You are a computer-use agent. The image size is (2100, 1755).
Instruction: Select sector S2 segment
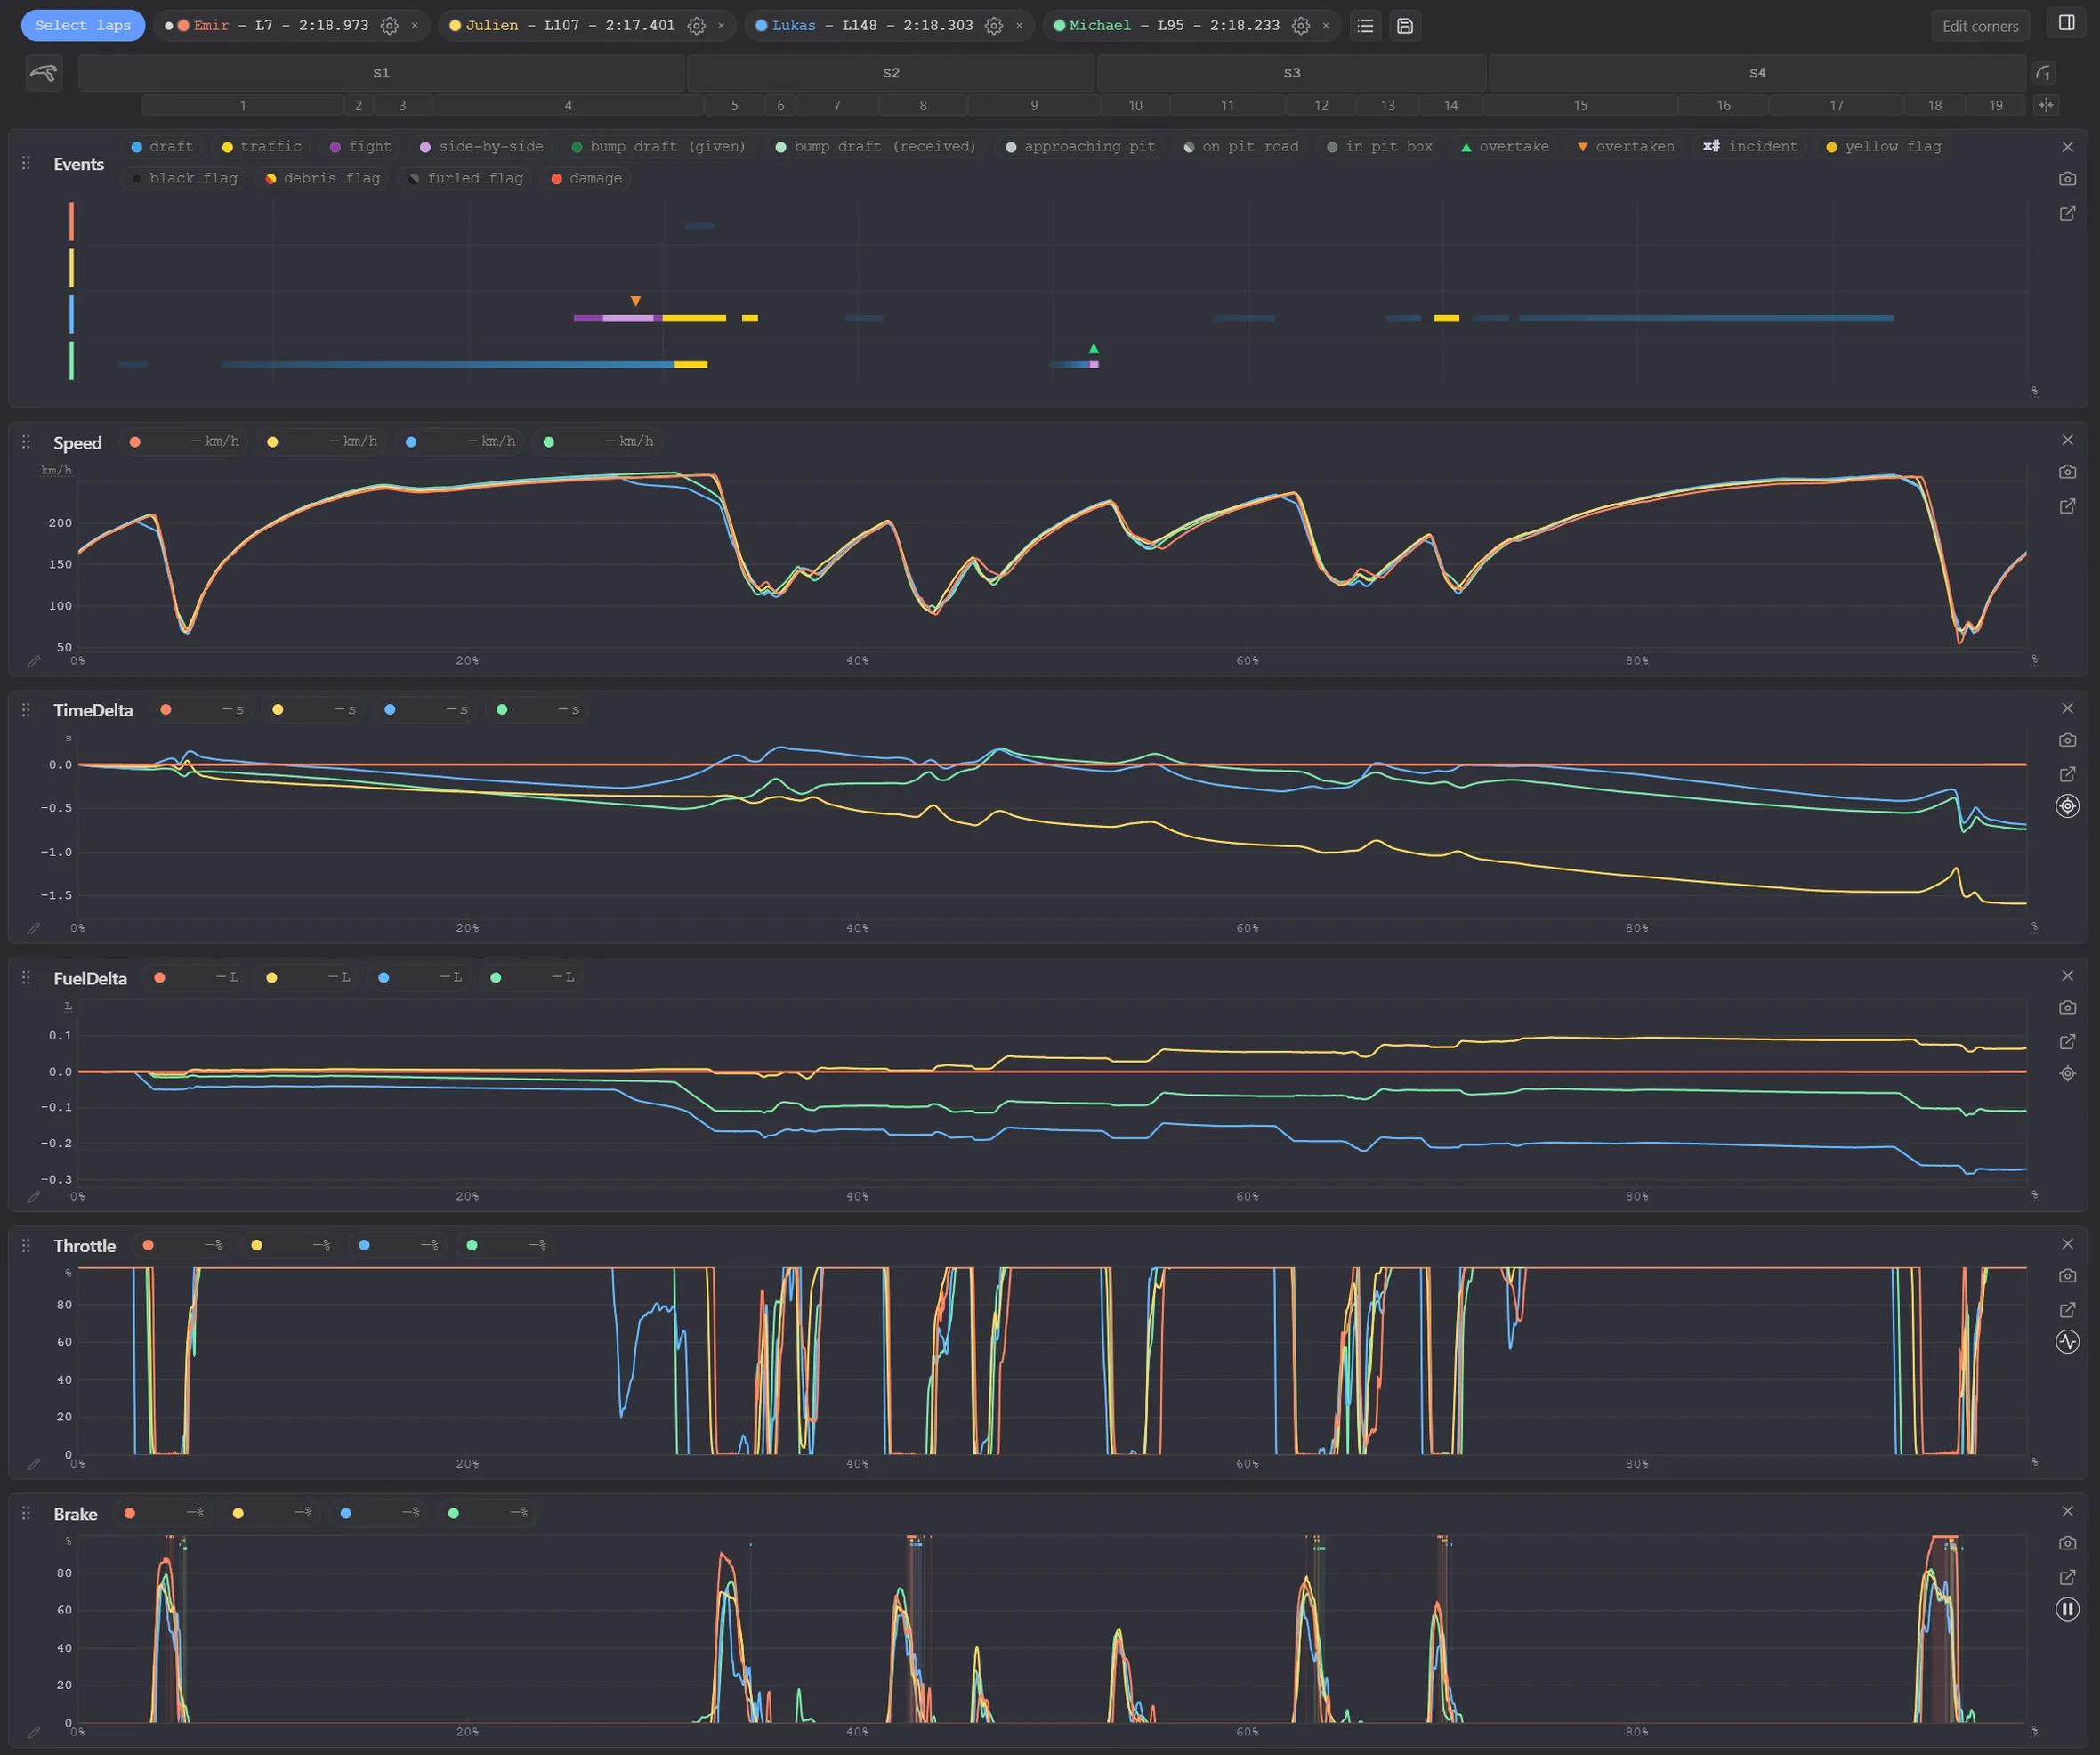coord(891,73)
